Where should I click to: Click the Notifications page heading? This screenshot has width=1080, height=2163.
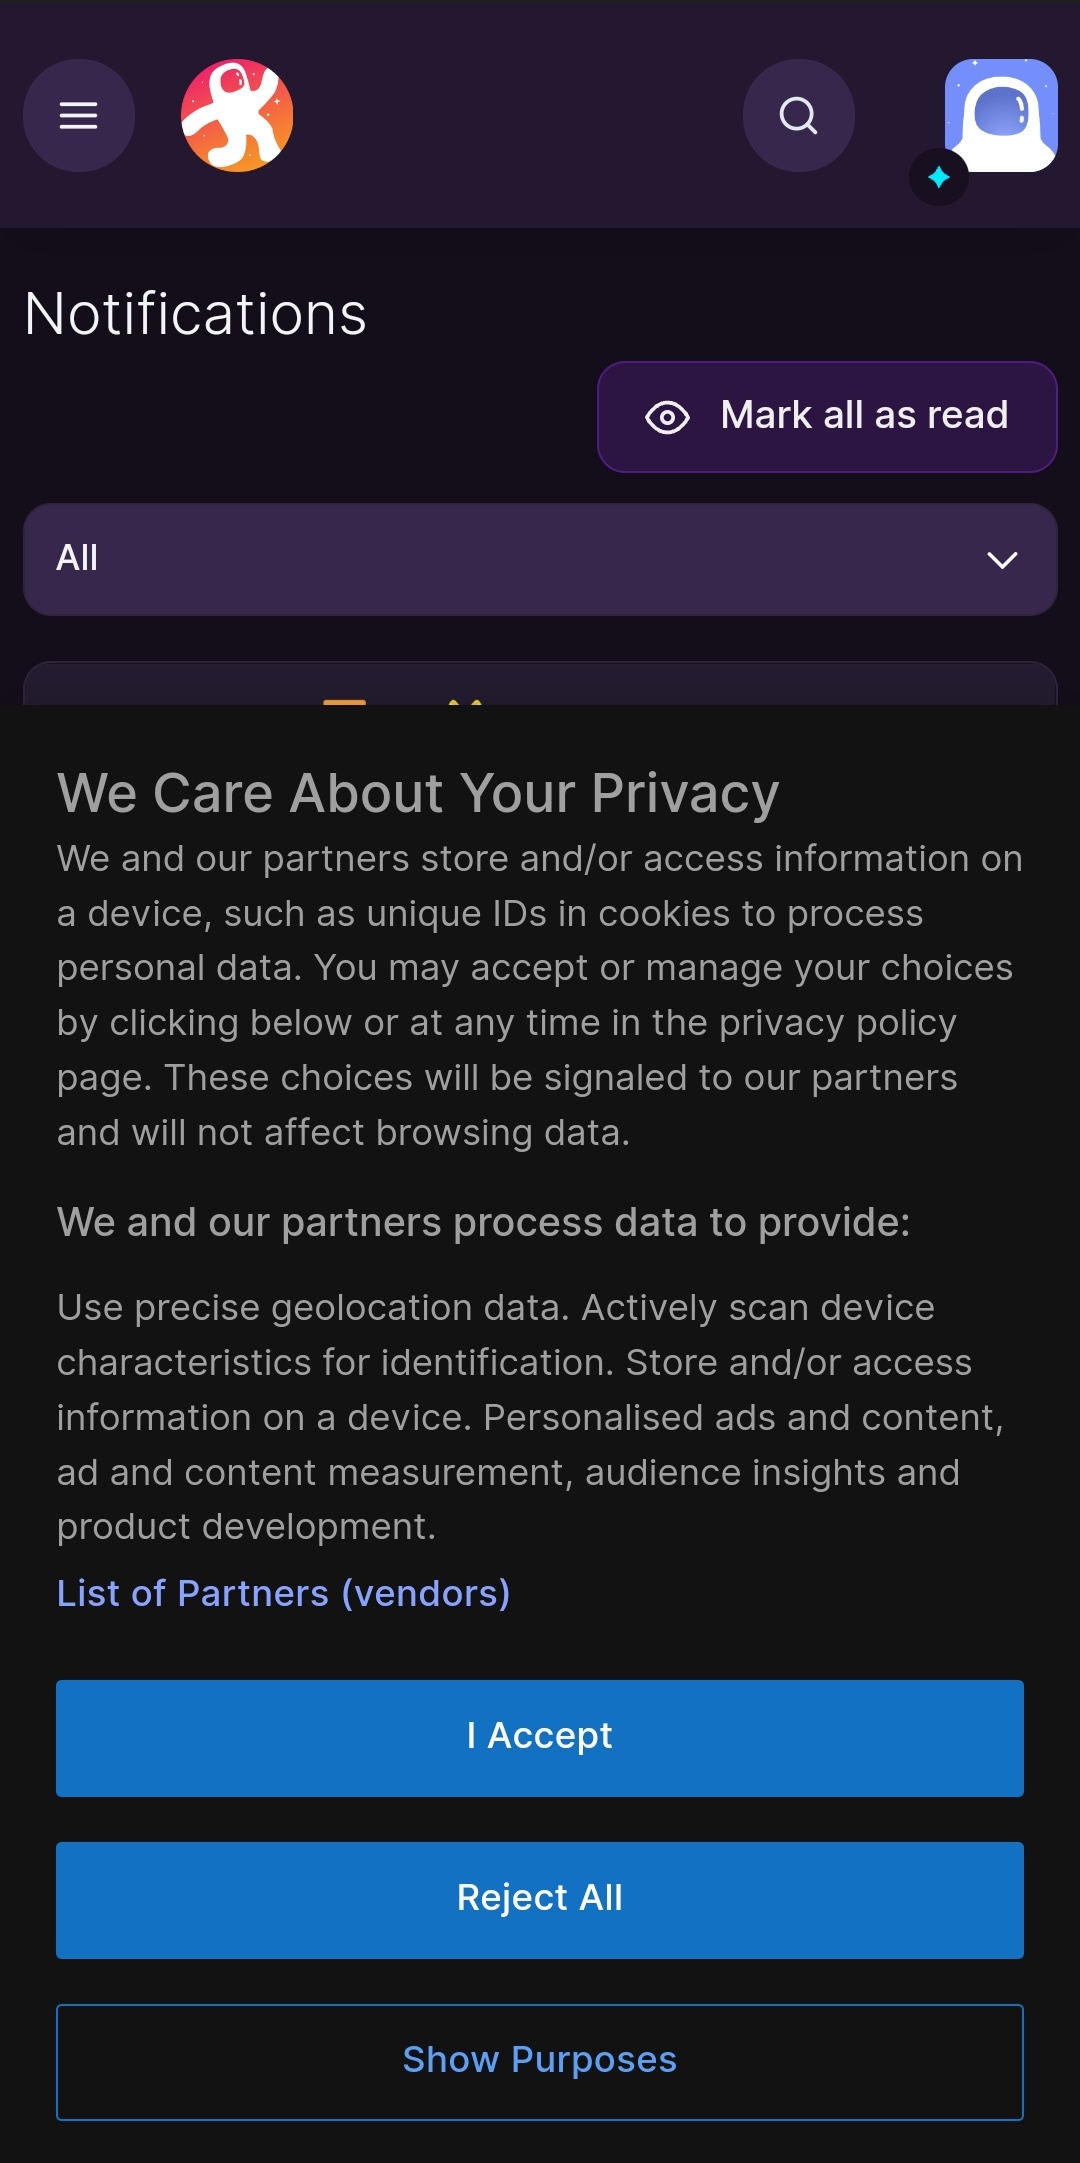196,314
